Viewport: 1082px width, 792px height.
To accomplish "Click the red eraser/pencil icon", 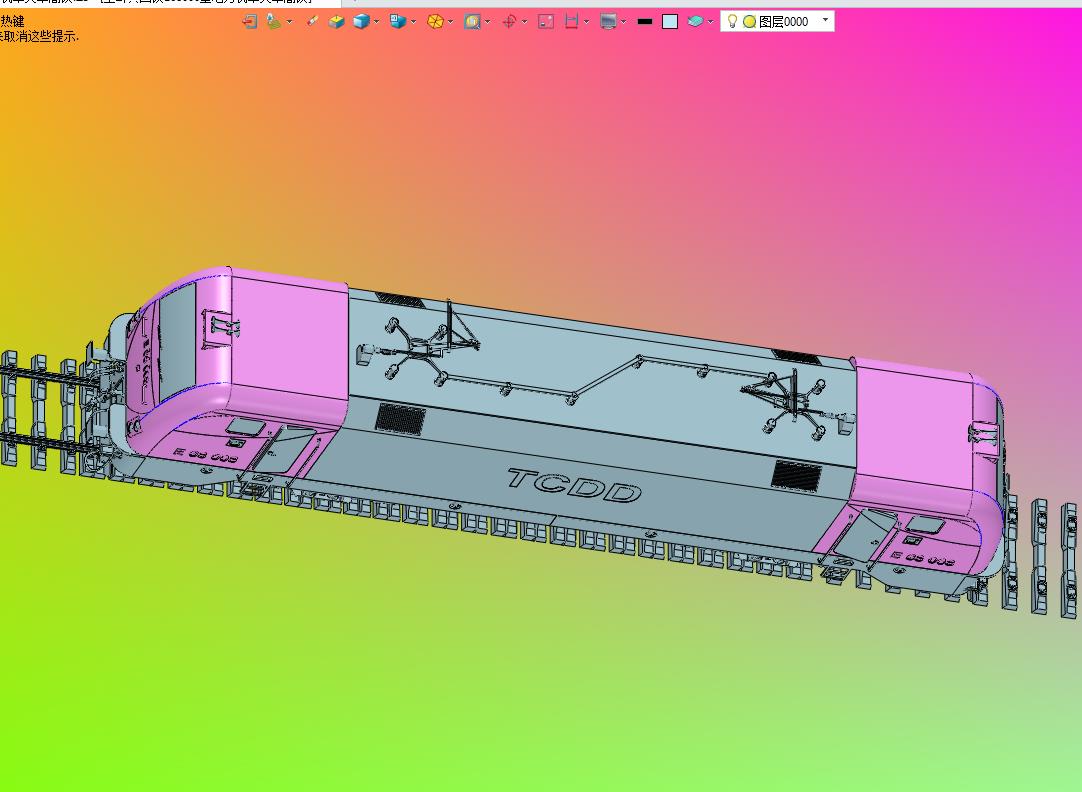I will [x=312, y=21].
